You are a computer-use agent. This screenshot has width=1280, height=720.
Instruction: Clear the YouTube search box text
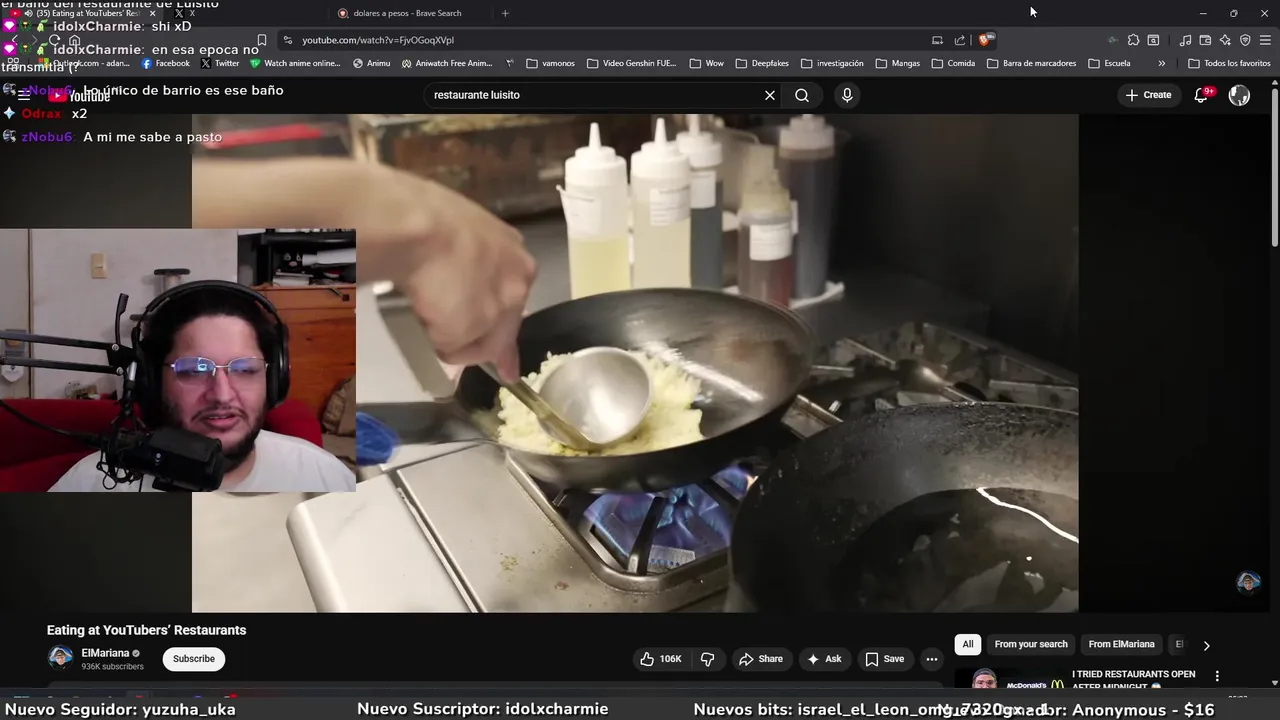(x=770, y=95)
